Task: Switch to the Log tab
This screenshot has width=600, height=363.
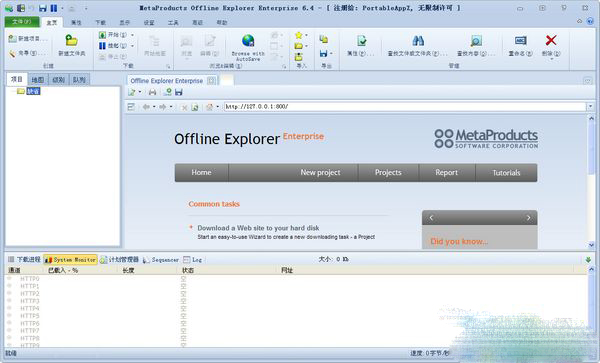Action: click(192, 260)
